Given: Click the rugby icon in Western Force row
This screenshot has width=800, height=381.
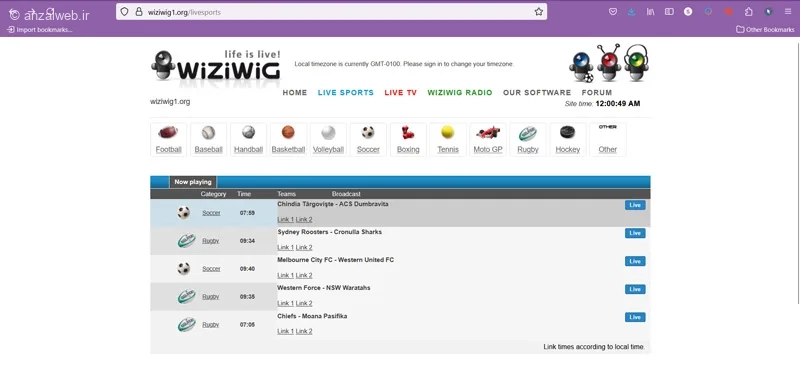Looking at the screenshot, I should click(x=187, y=296).
